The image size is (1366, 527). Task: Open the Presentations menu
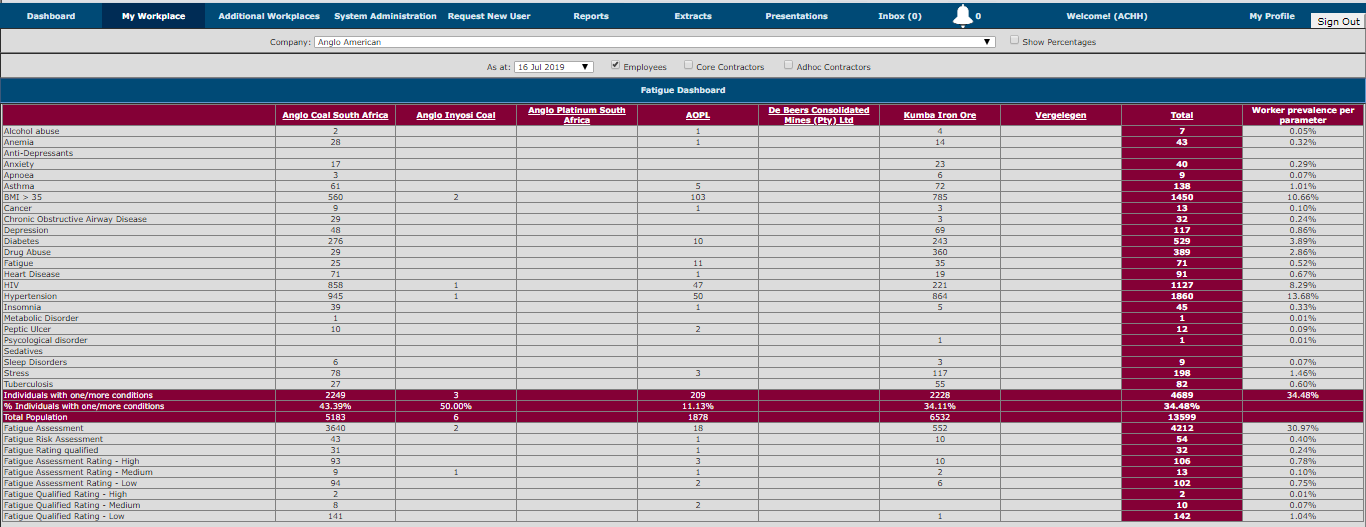(796, 16)
